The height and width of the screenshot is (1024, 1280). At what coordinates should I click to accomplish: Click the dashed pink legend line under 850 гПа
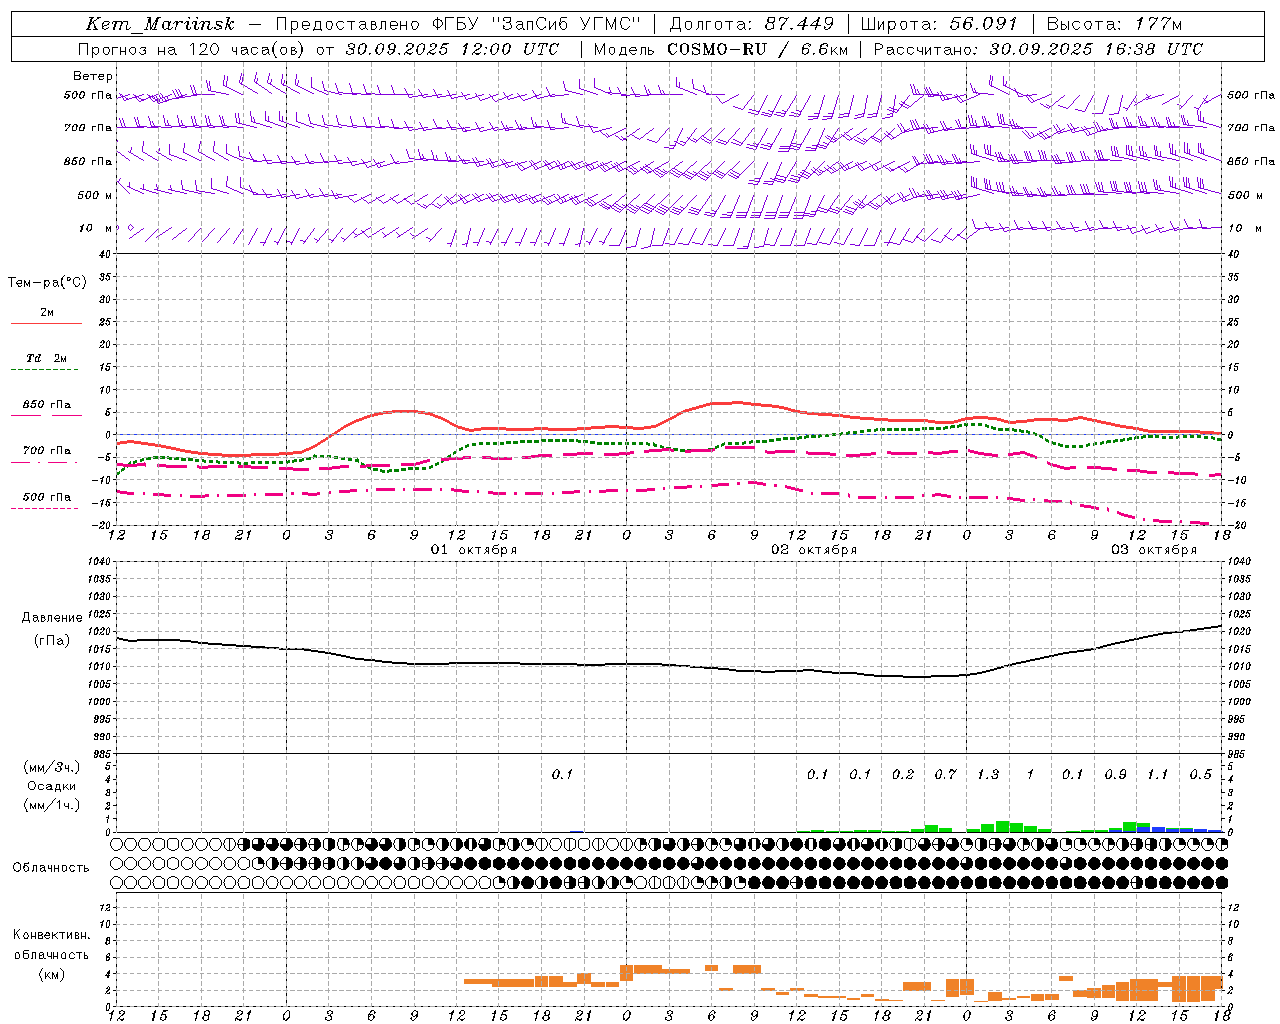pos(46,416)
